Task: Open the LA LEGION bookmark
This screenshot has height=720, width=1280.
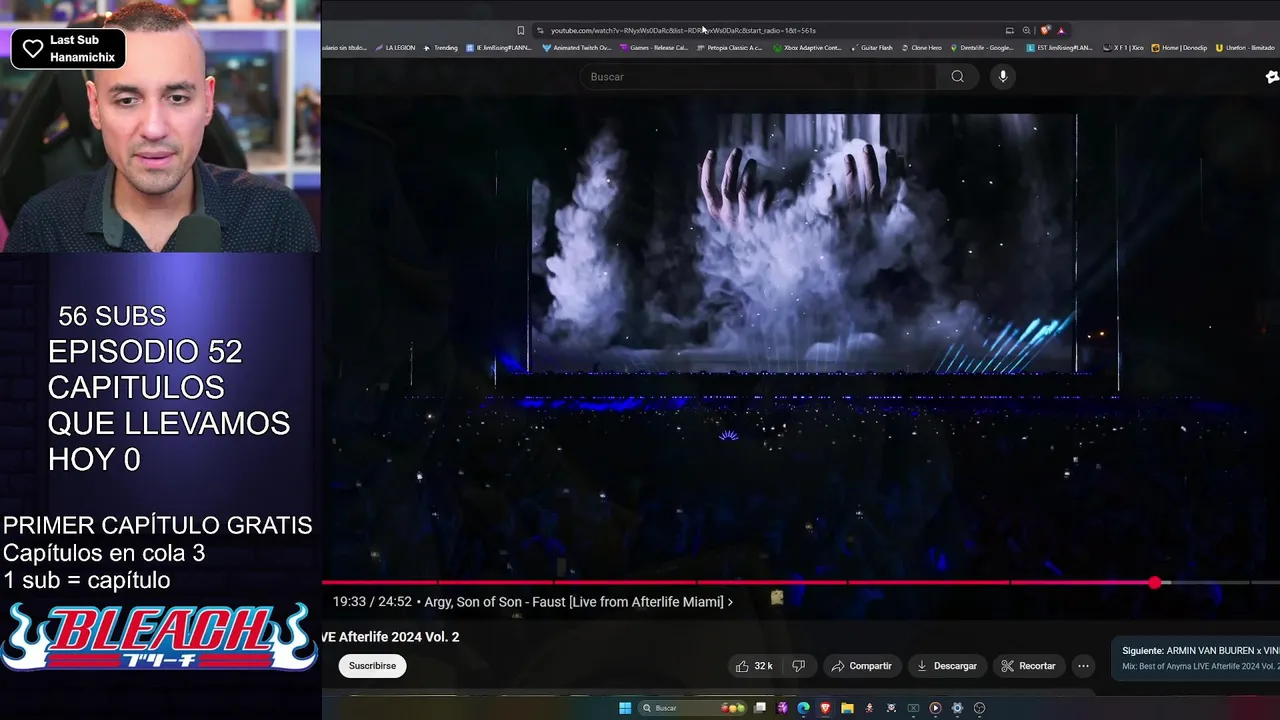Action: click(395, 48)
